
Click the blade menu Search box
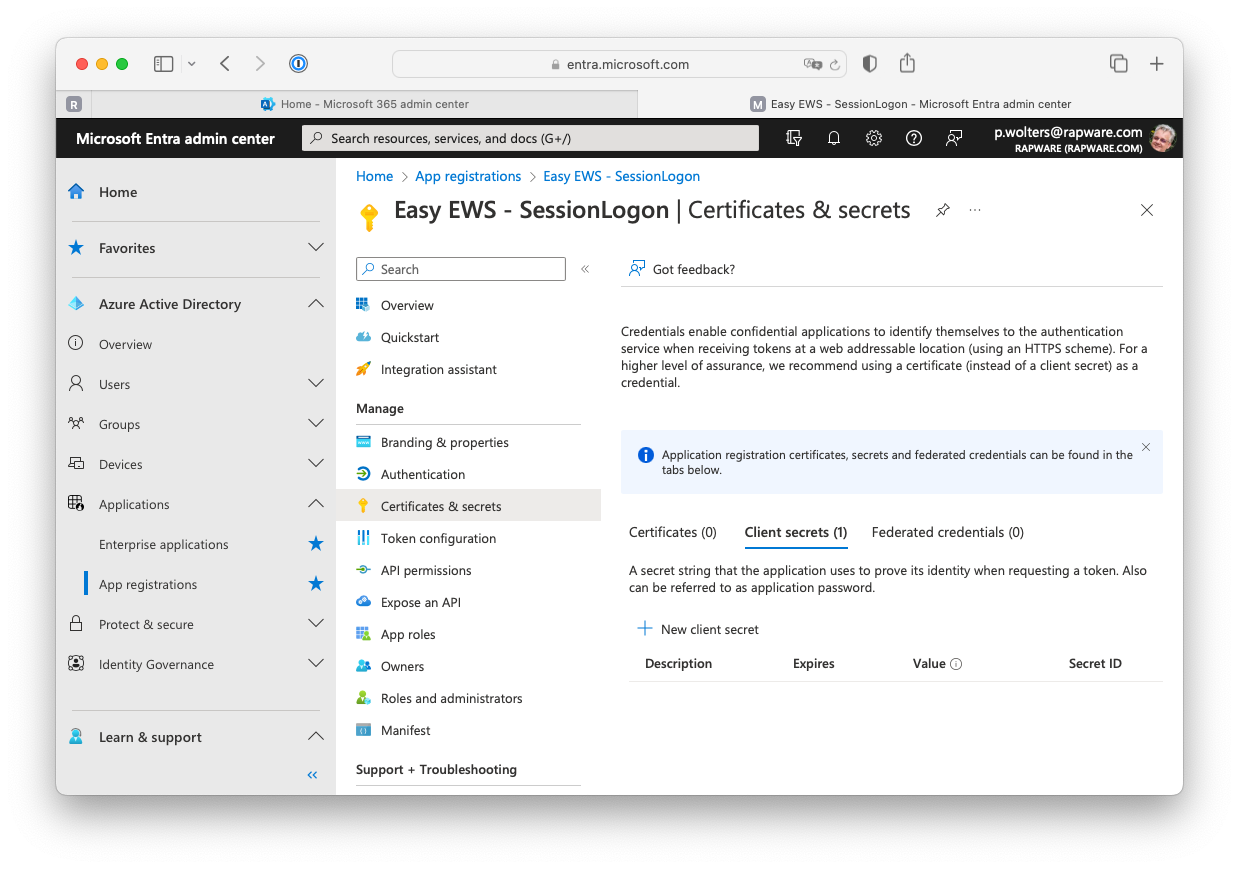click(x=461, y=269)
